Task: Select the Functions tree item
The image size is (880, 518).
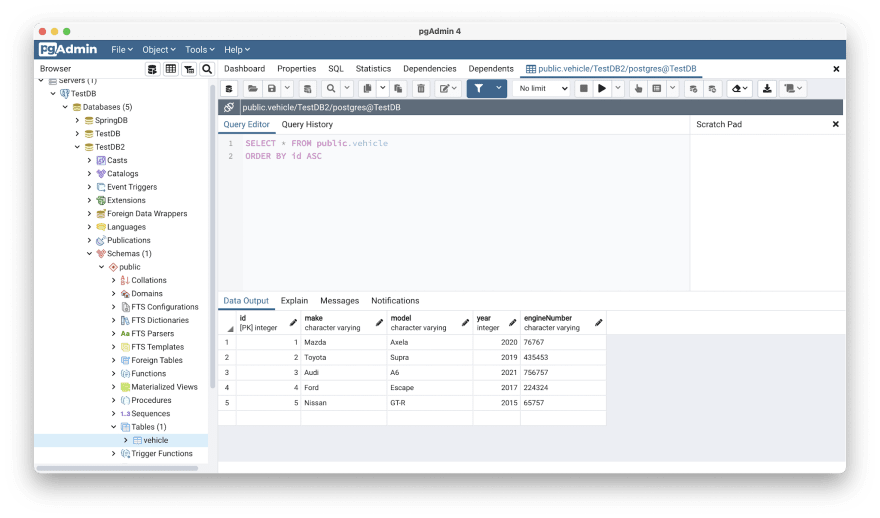Action: pos(148,374)
